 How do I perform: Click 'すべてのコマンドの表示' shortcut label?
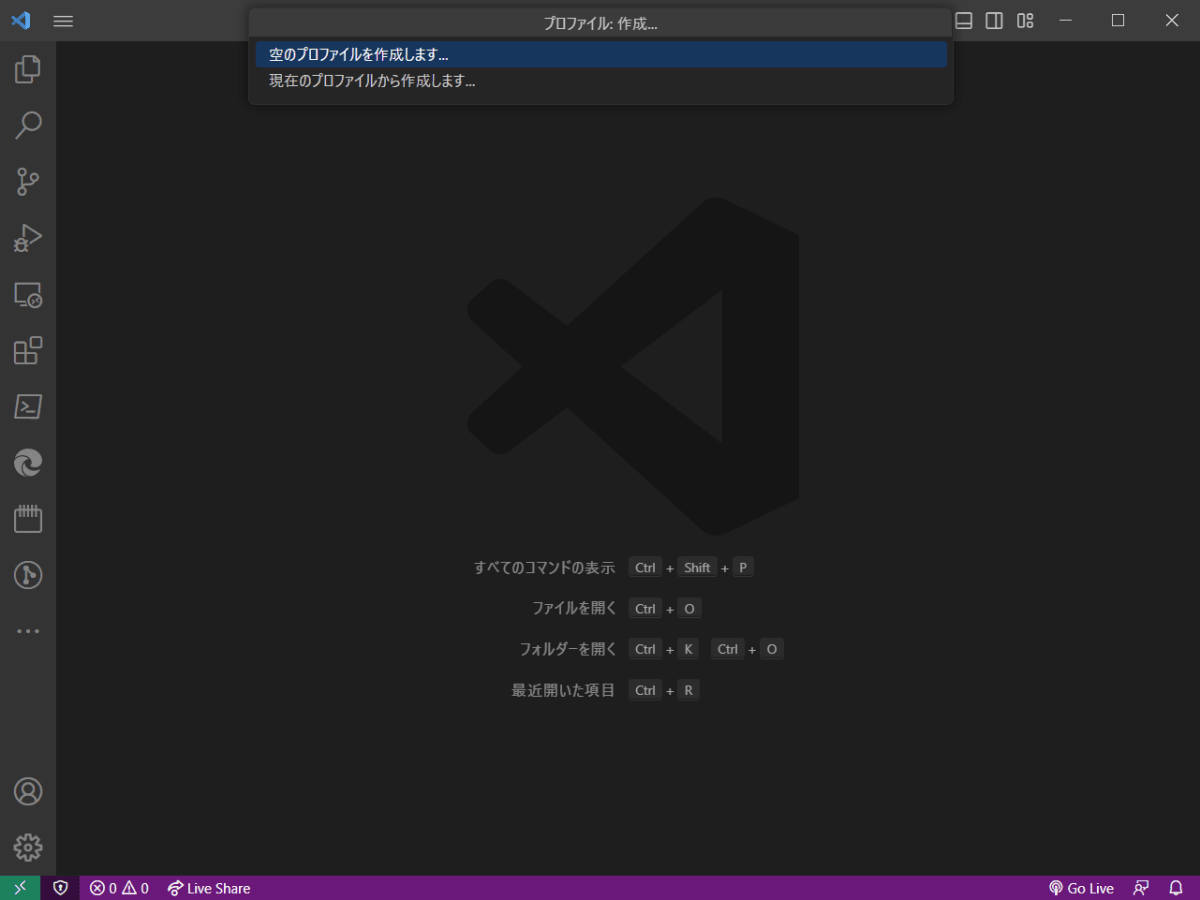click(x=544, y=567)
